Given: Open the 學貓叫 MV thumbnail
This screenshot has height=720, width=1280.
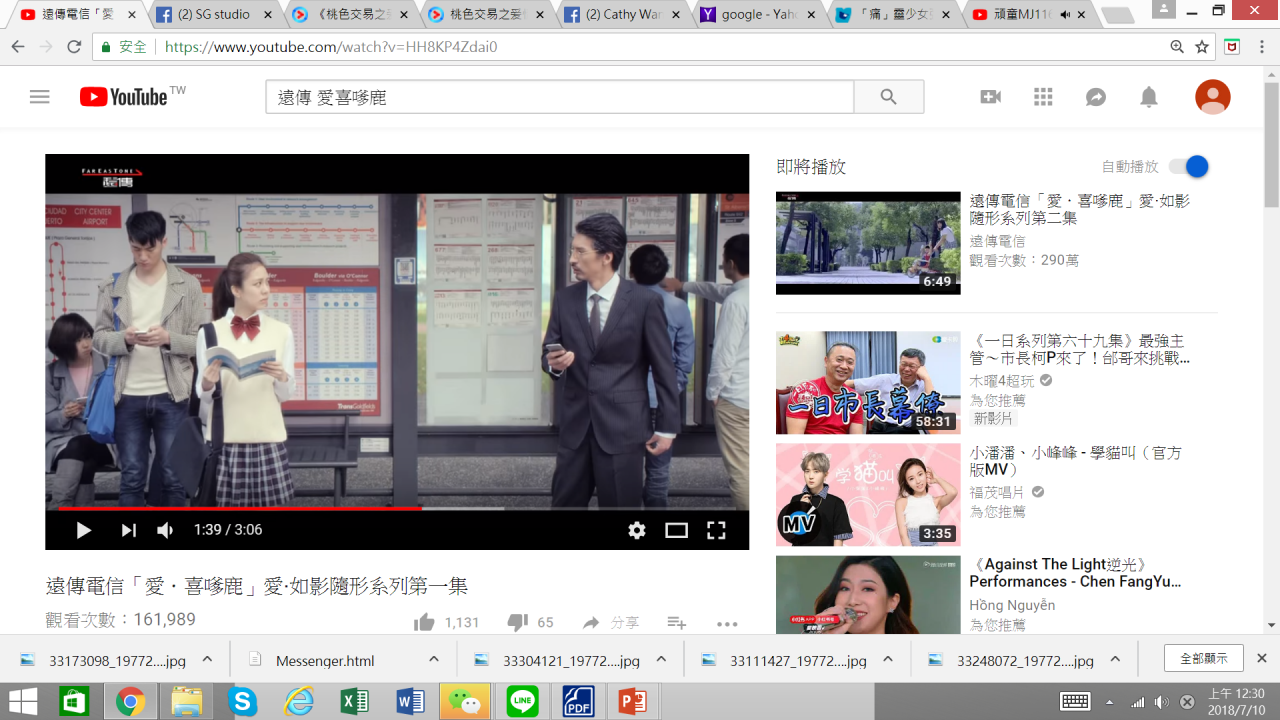Looking at the screenshot, I should tap(868, 495).
